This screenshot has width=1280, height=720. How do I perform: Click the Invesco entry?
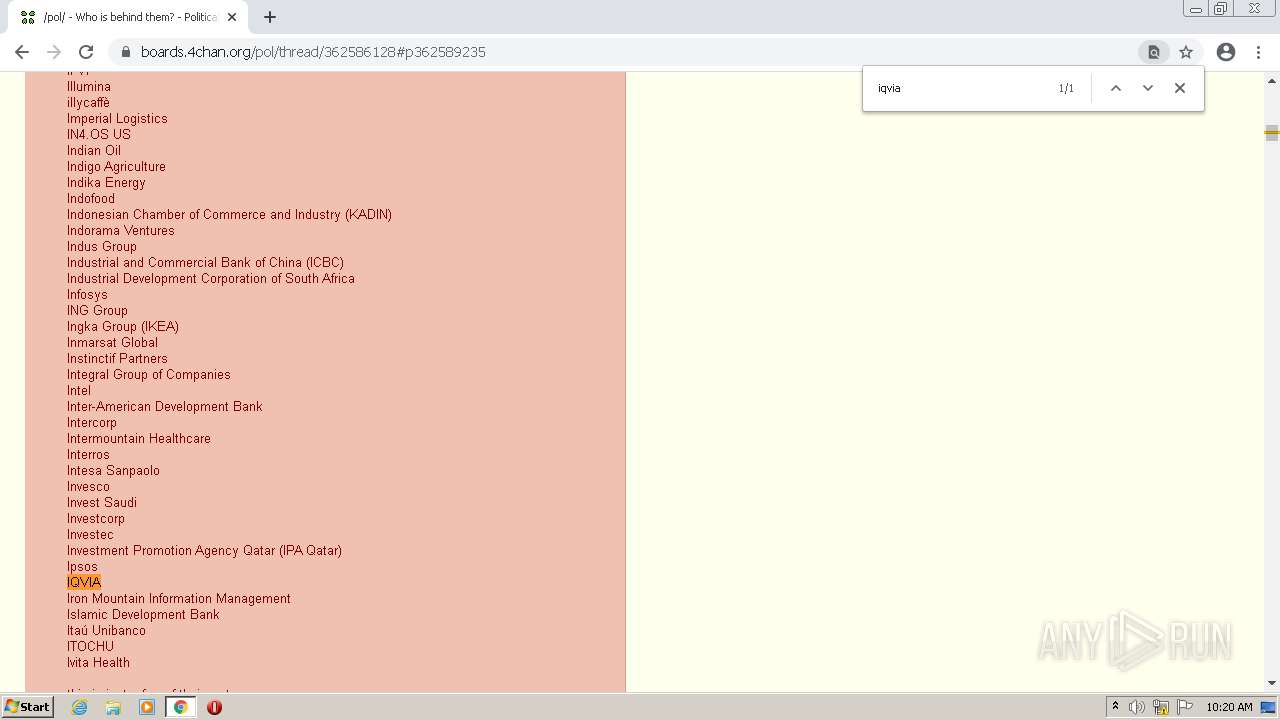tap(88, 486)
